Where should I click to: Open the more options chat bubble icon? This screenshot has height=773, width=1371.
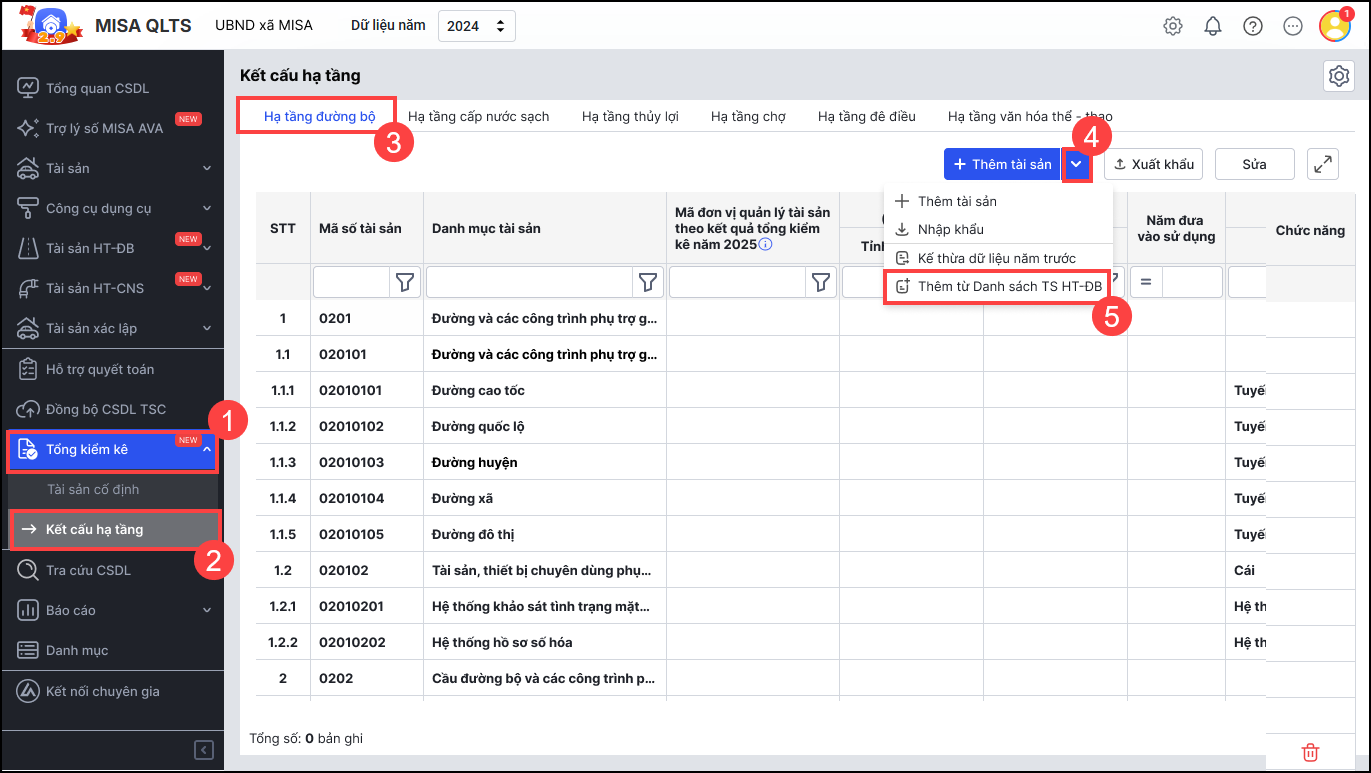click(x=1293, y=26)
